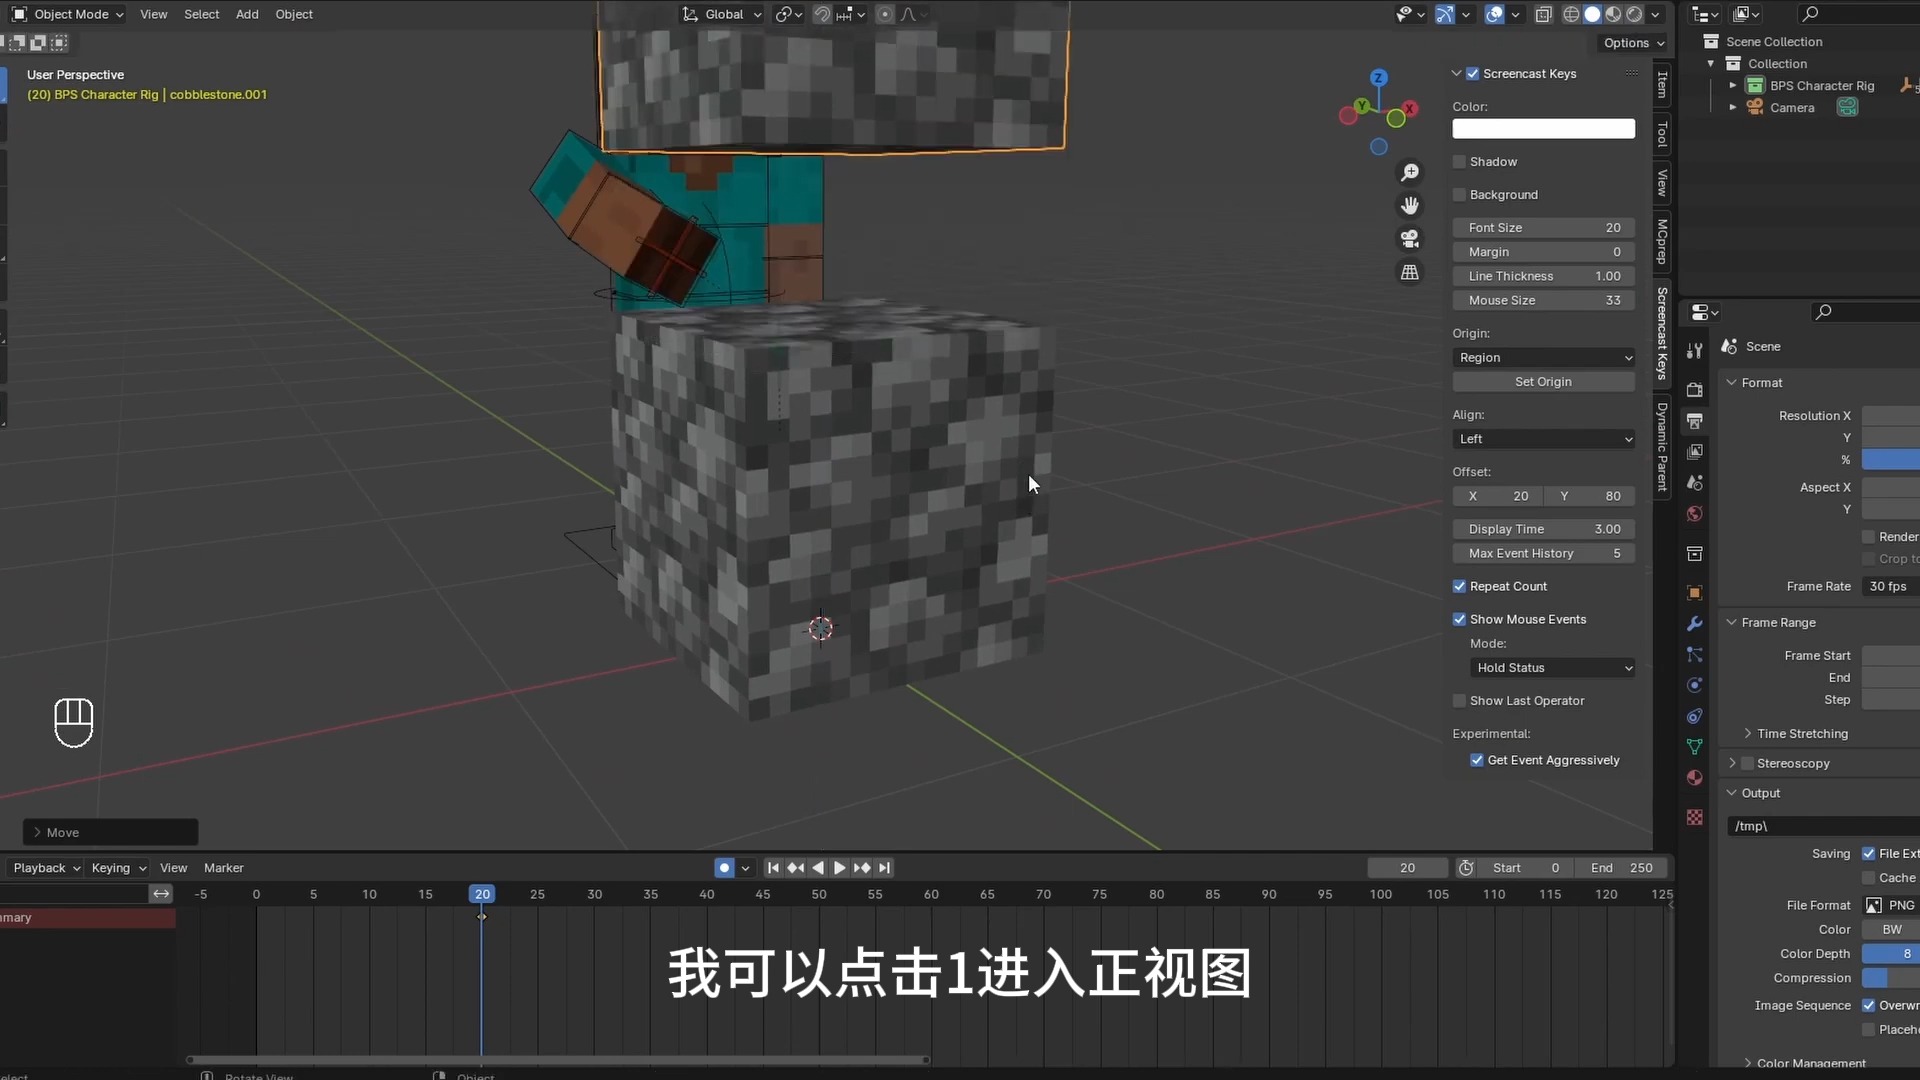Screen dimensions: 1920x1080
Task: Enable the Shadow option for Screencast Keys
Action: [1460, 161]
